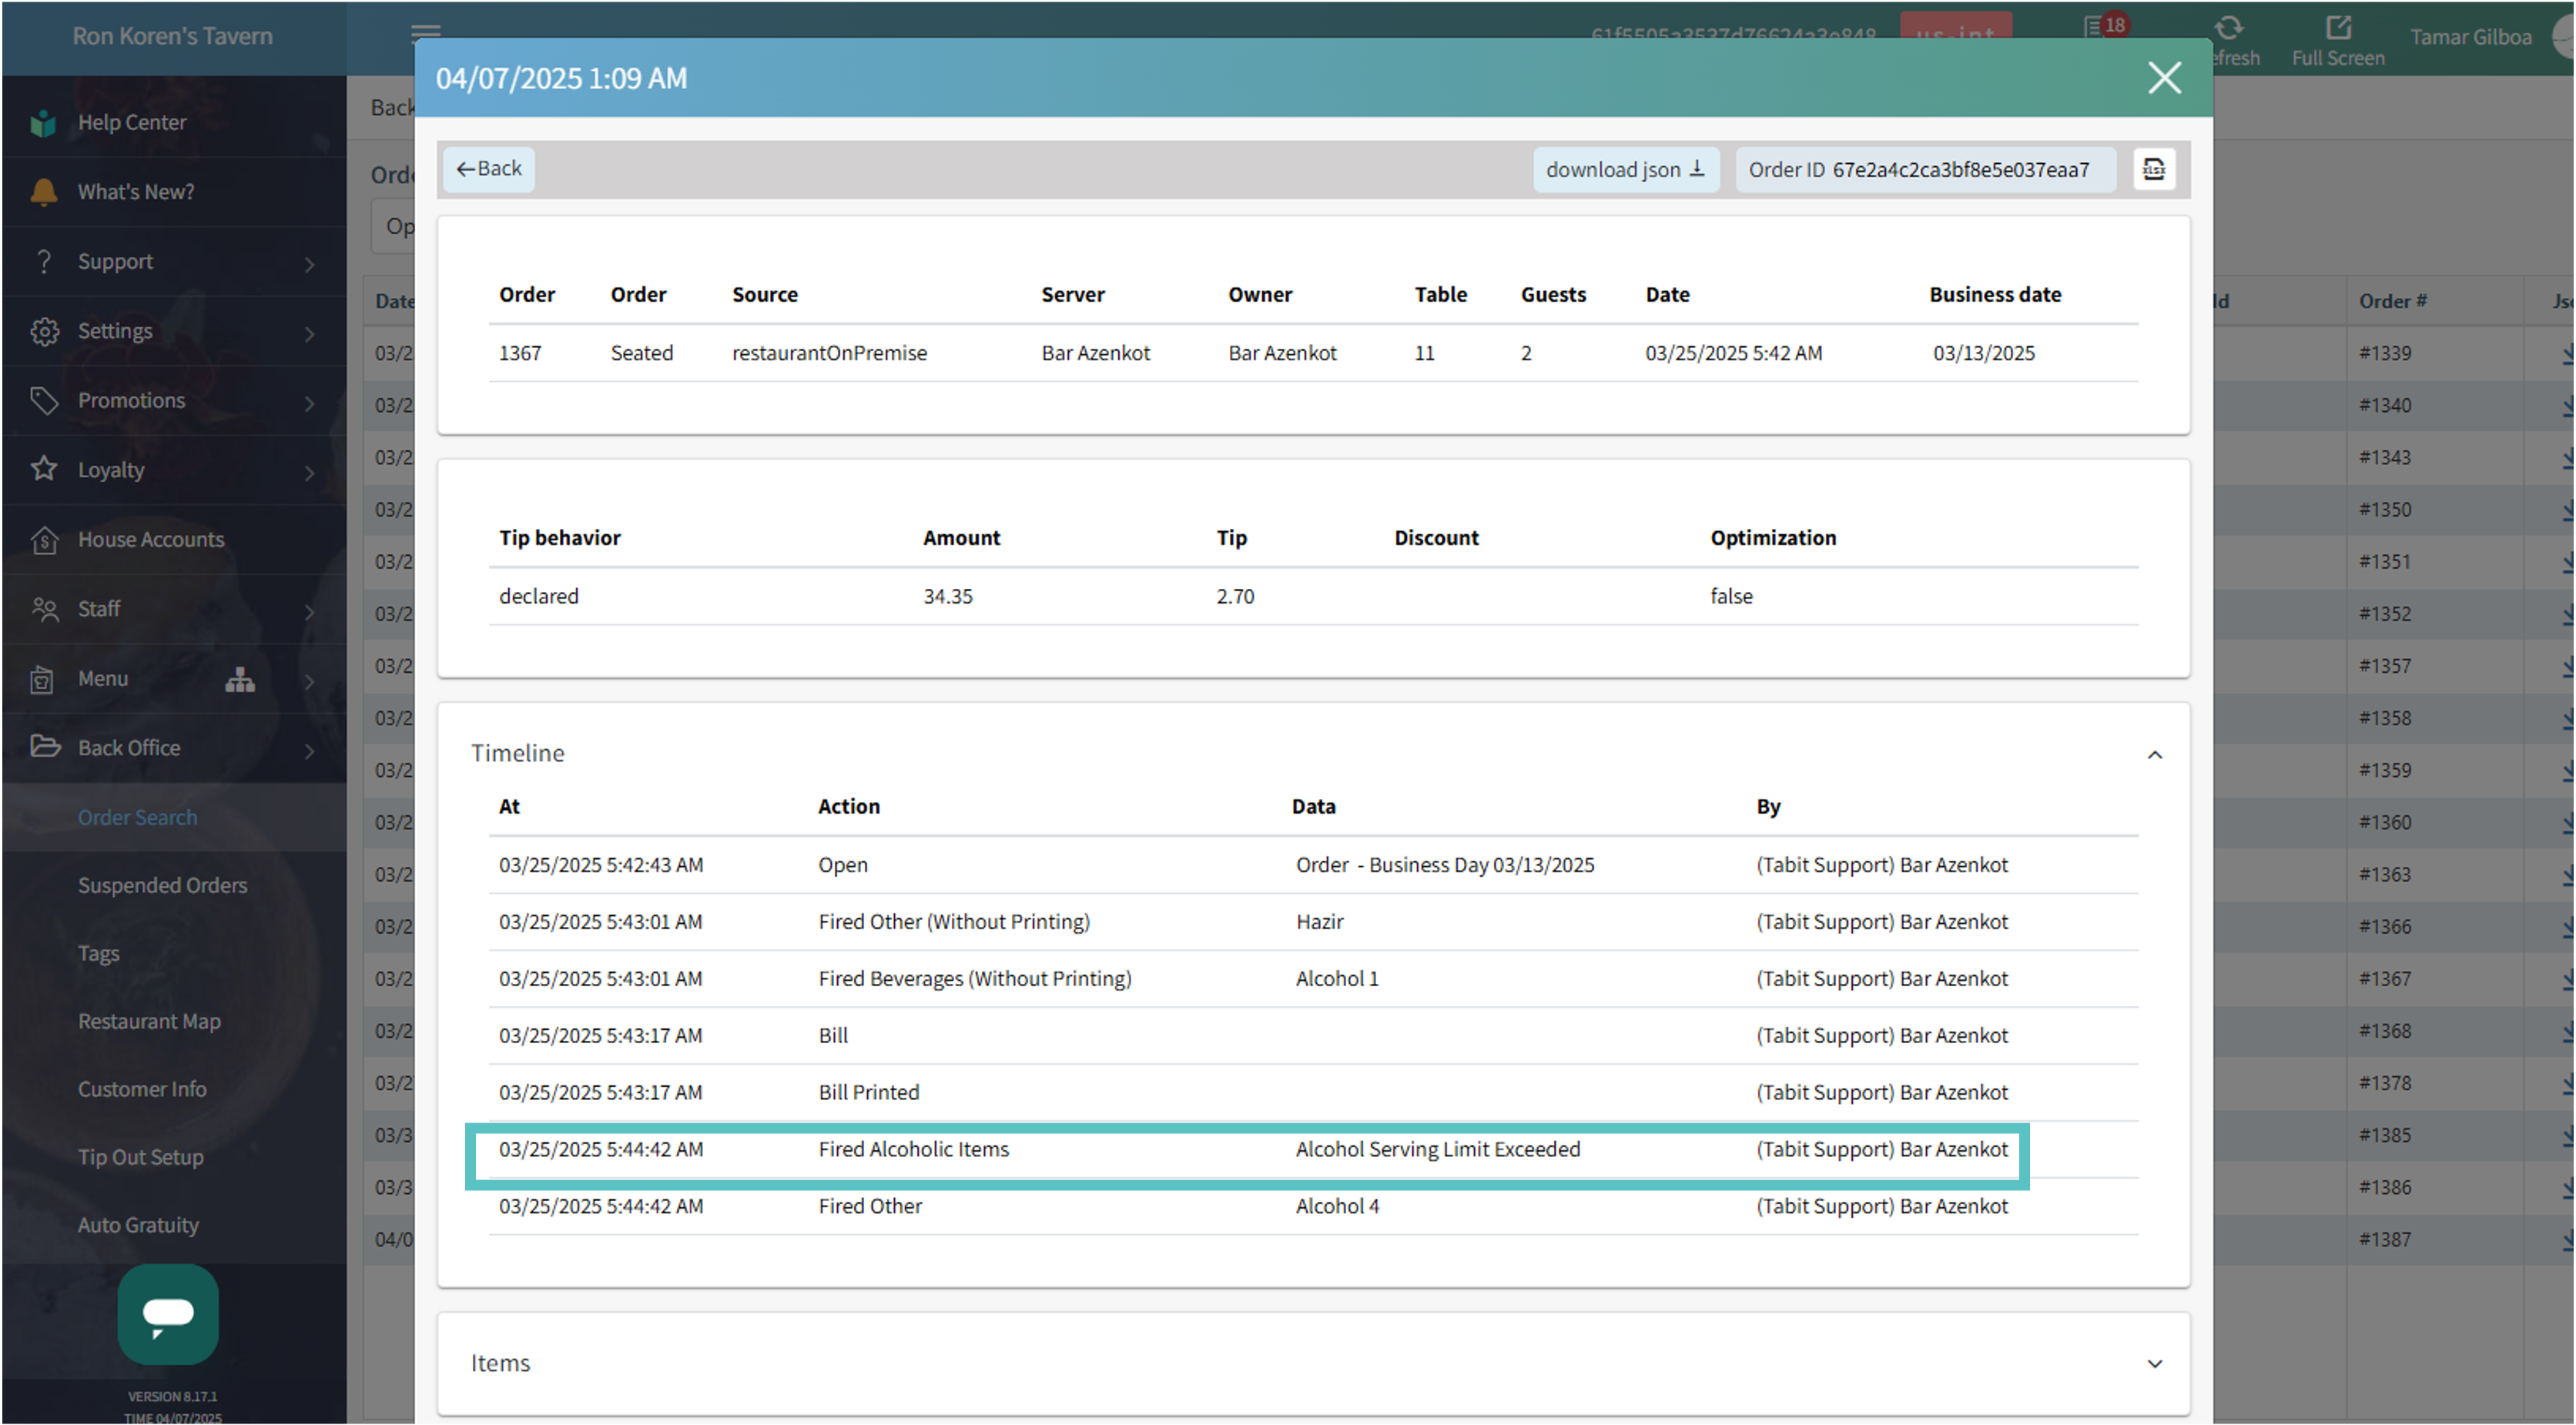Go to Restaurant Map page
Screen dimensions: 2576x1425
point(149,1021)
